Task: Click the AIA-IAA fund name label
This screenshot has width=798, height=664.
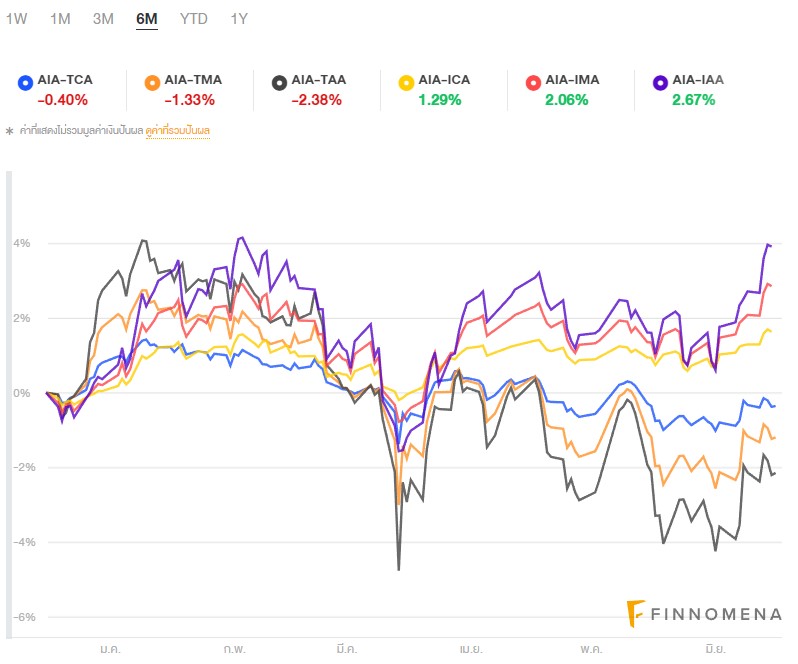Action: click(x=698, y=80)
